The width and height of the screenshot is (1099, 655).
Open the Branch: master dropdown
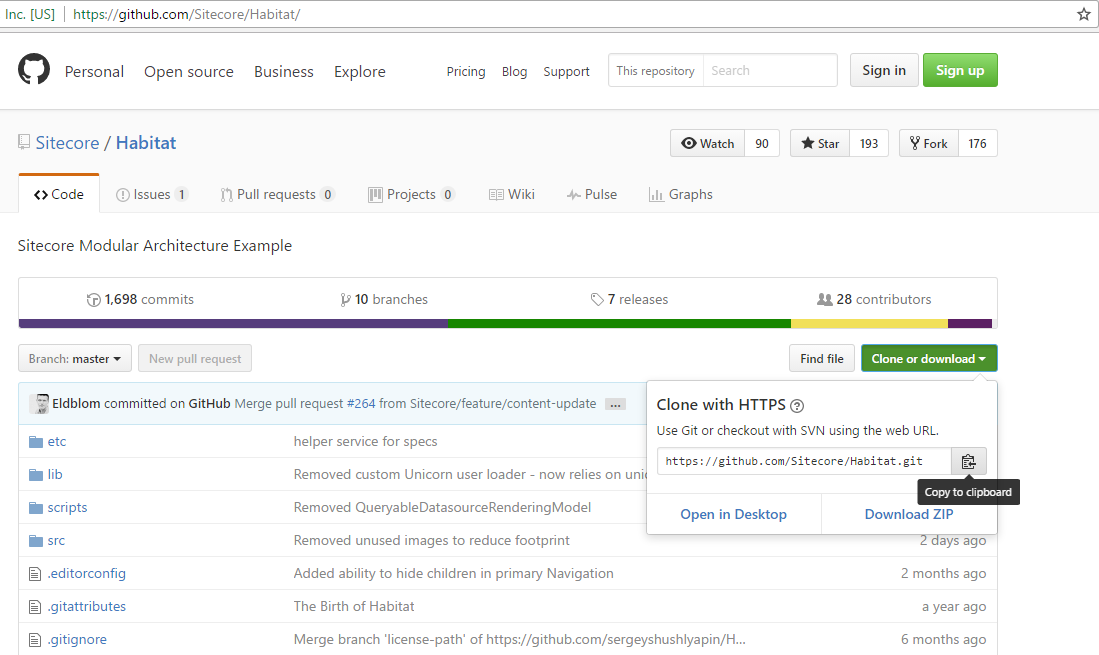pos(74,358)
